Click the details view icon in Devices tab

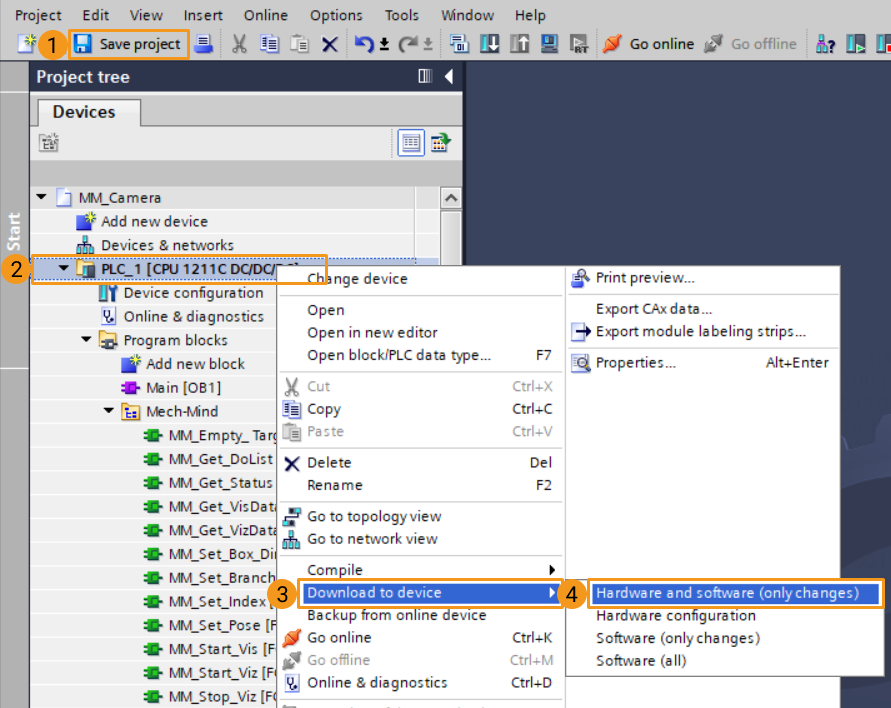[411, 143]
